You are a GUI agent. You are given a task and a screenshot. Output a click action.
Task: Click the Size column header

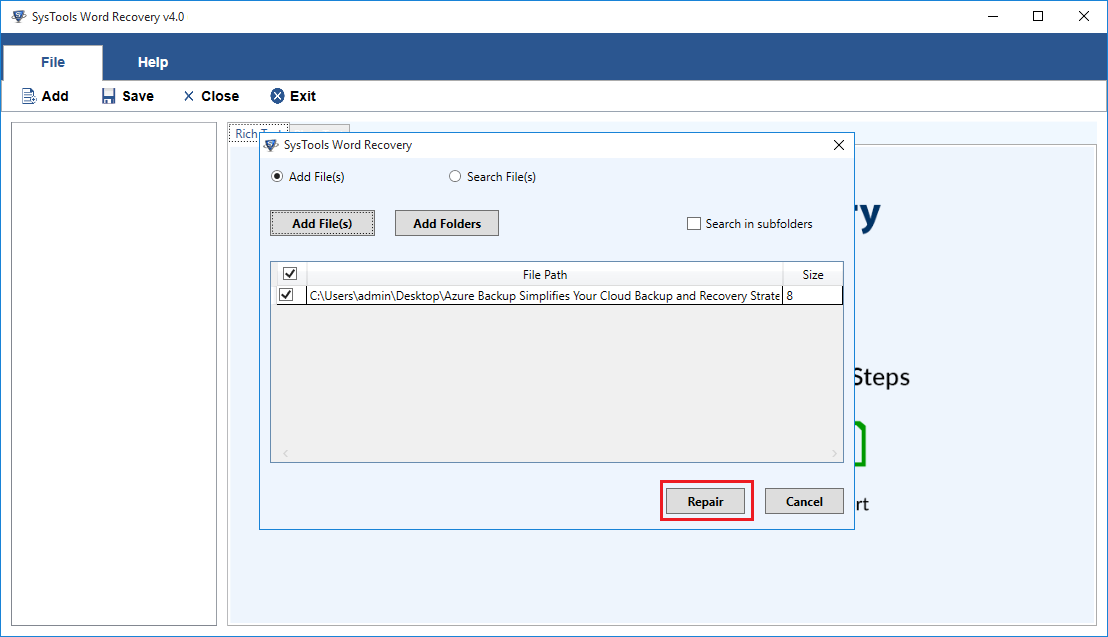point(813,274)
